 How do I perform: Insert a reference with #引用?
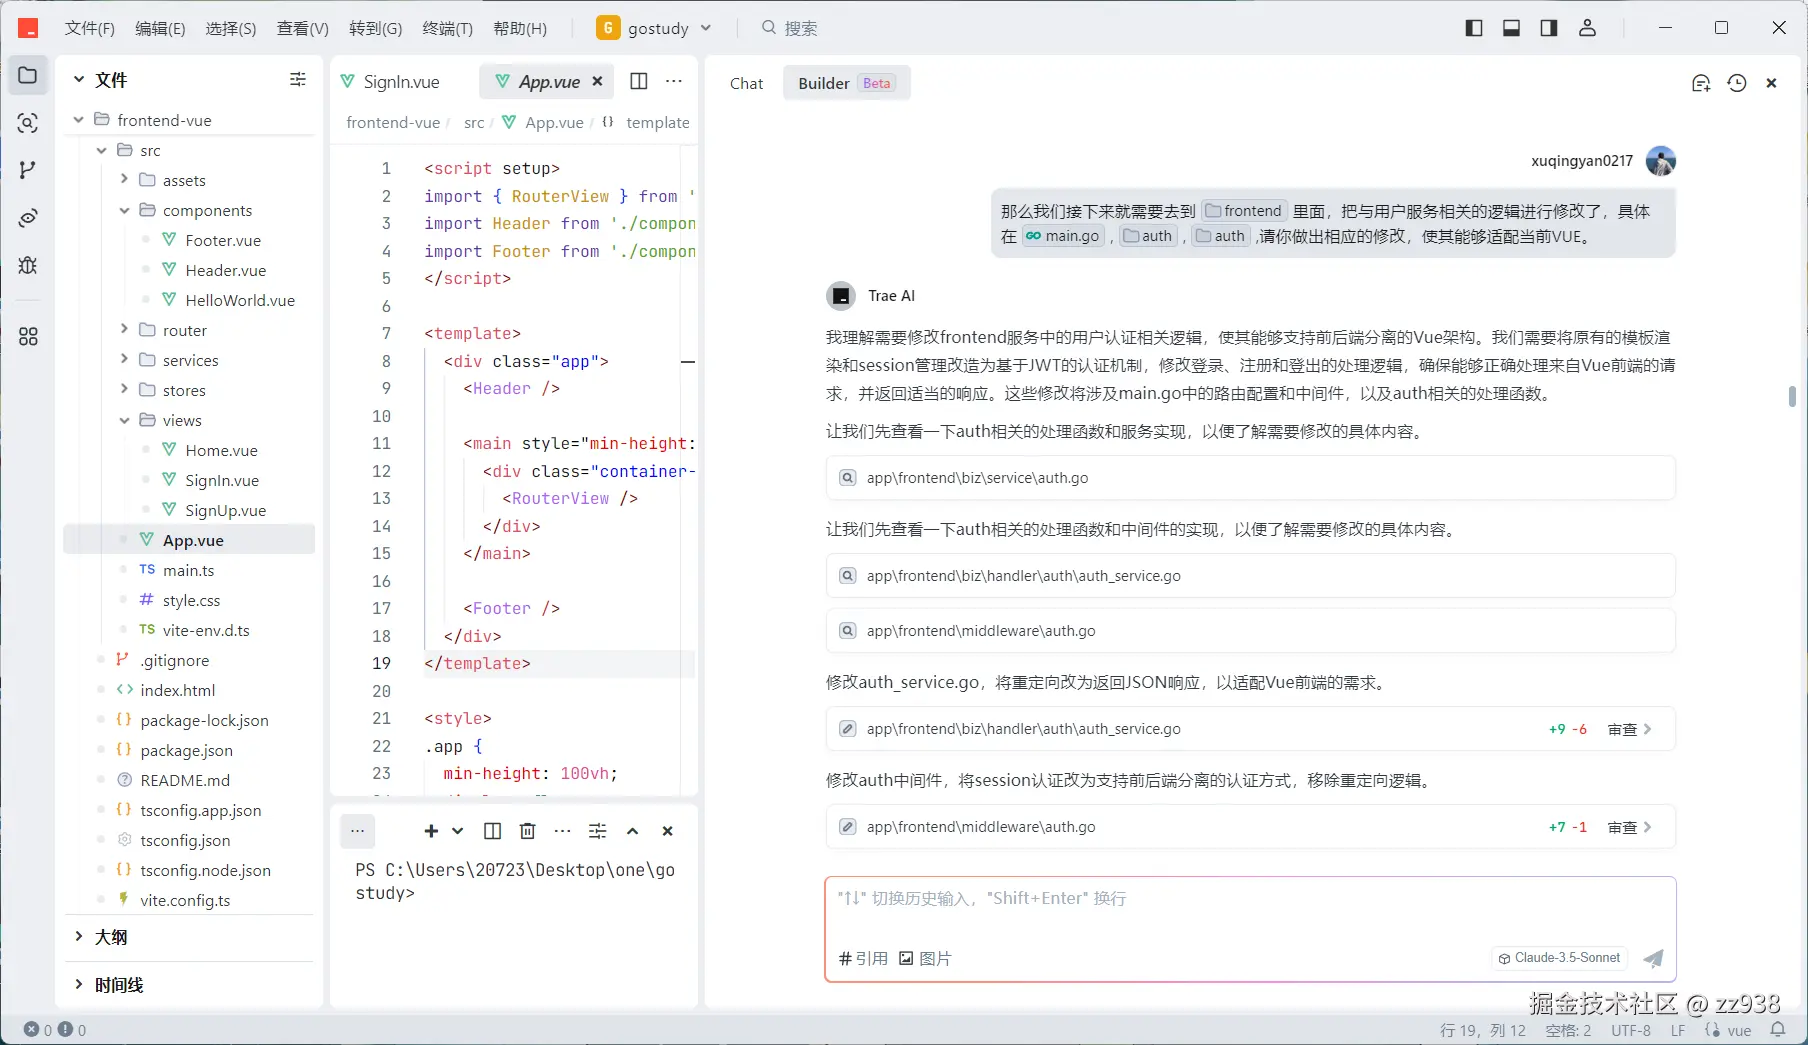click(863, 958)
